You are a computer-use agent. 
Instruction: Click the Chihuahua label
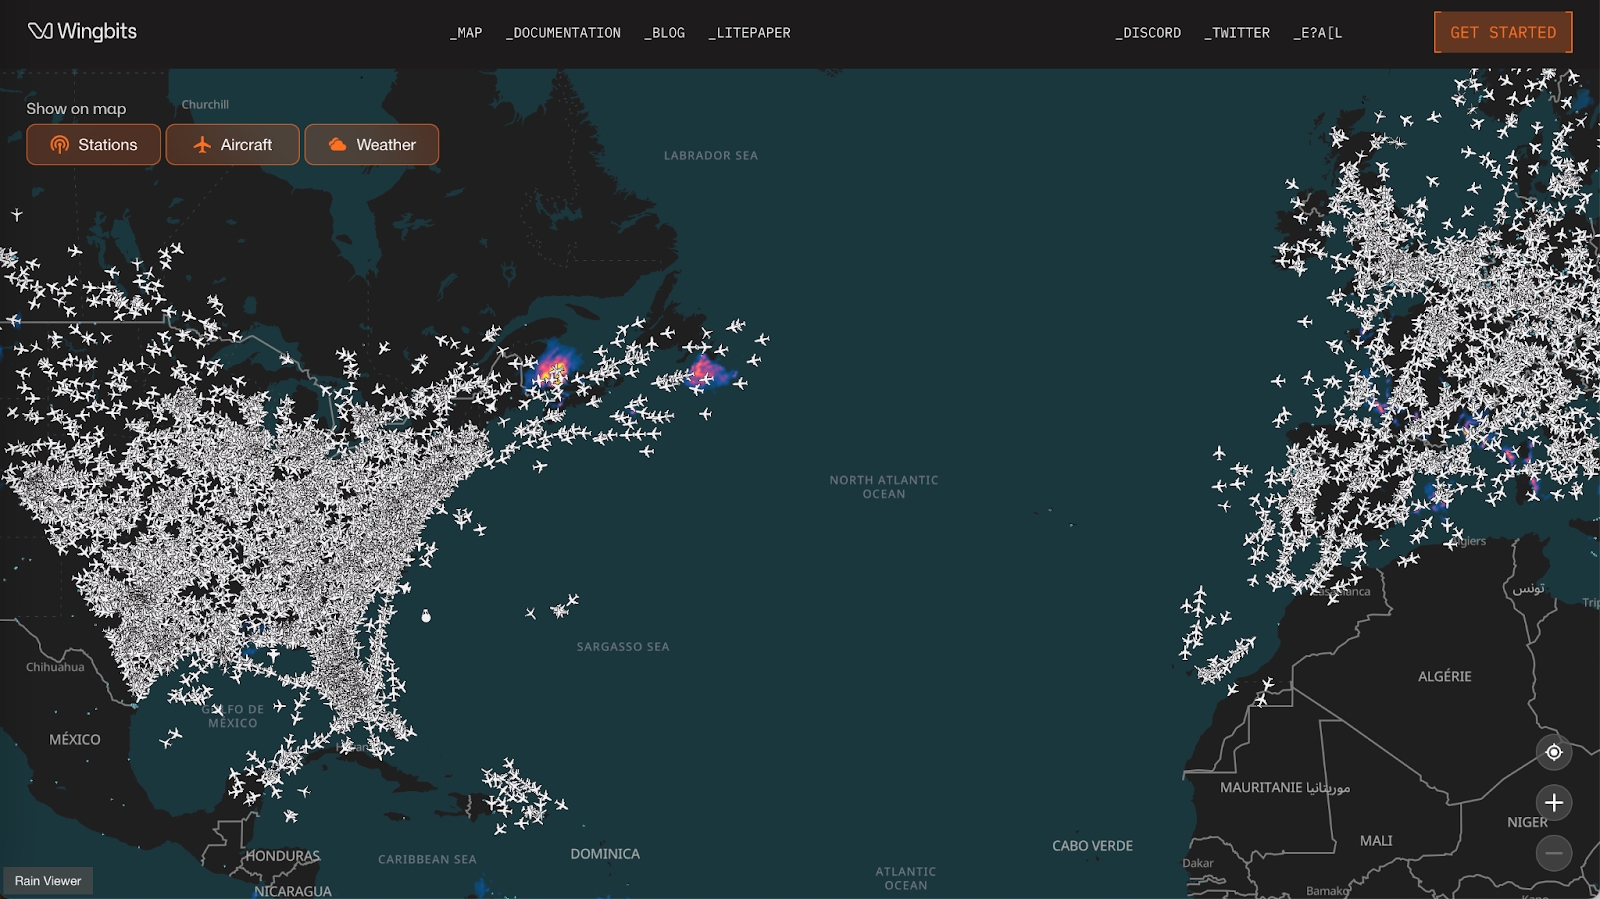55,667
